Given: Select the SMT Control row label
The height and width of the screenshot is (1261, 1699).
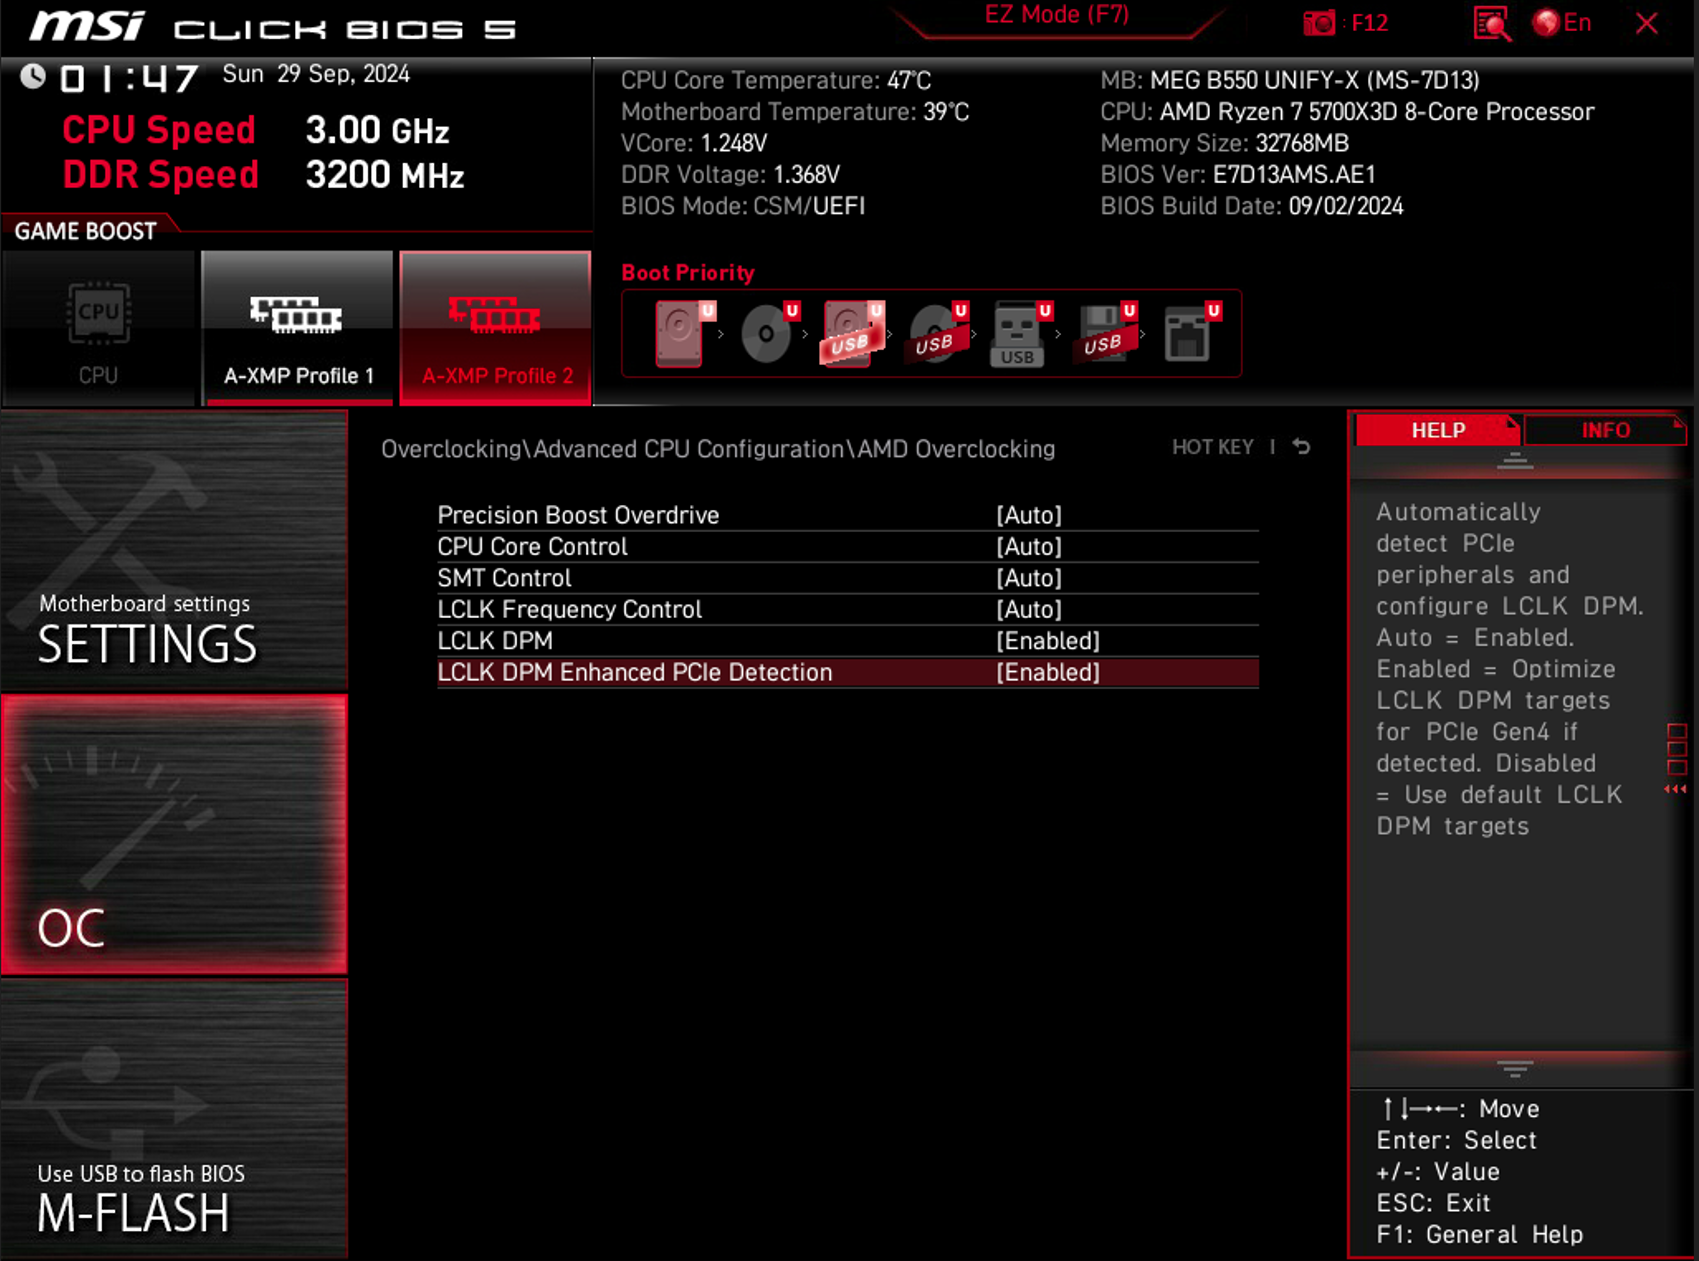Looking at the screenshot, I should (x=504, y=578).
